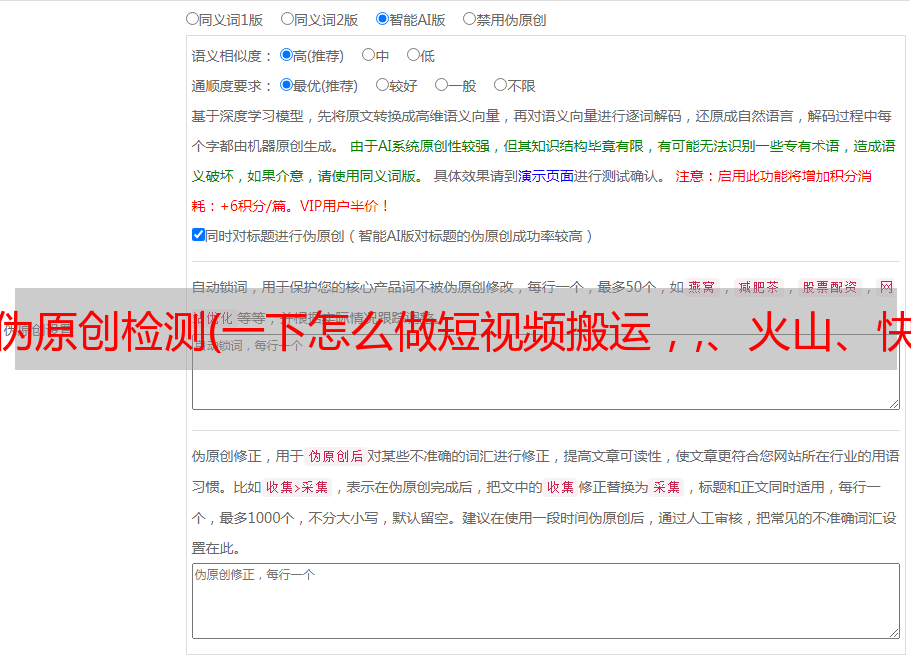Click the 减肥茶 example keyword tag
This screenshot has height=658, width=911.
758,287
